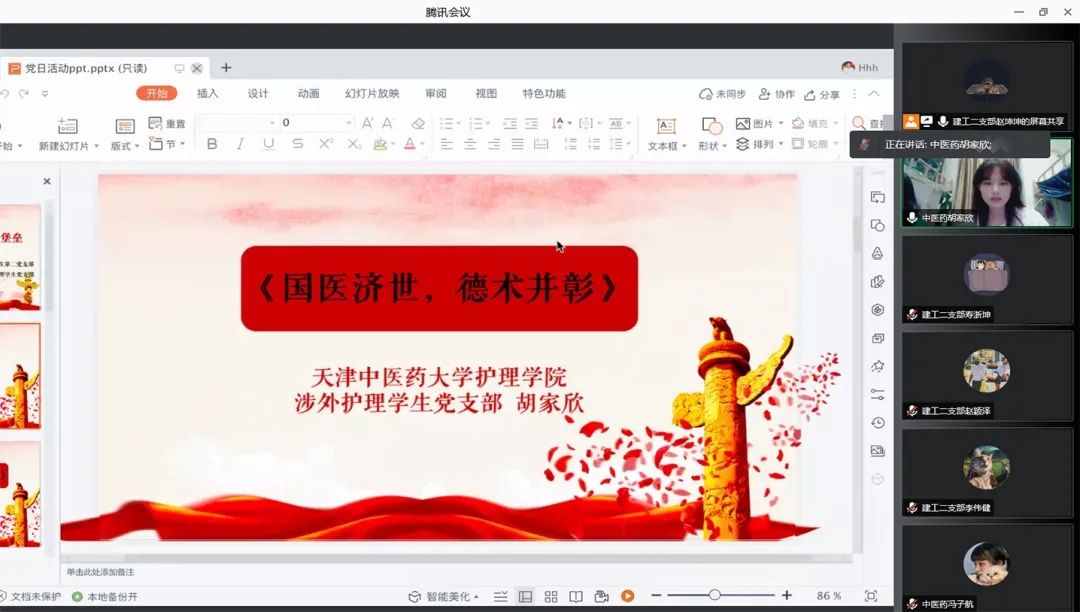This screenshot has width=1080, height=612.
Task: Switch to the 插入 tab
Action: click(207, 93)
